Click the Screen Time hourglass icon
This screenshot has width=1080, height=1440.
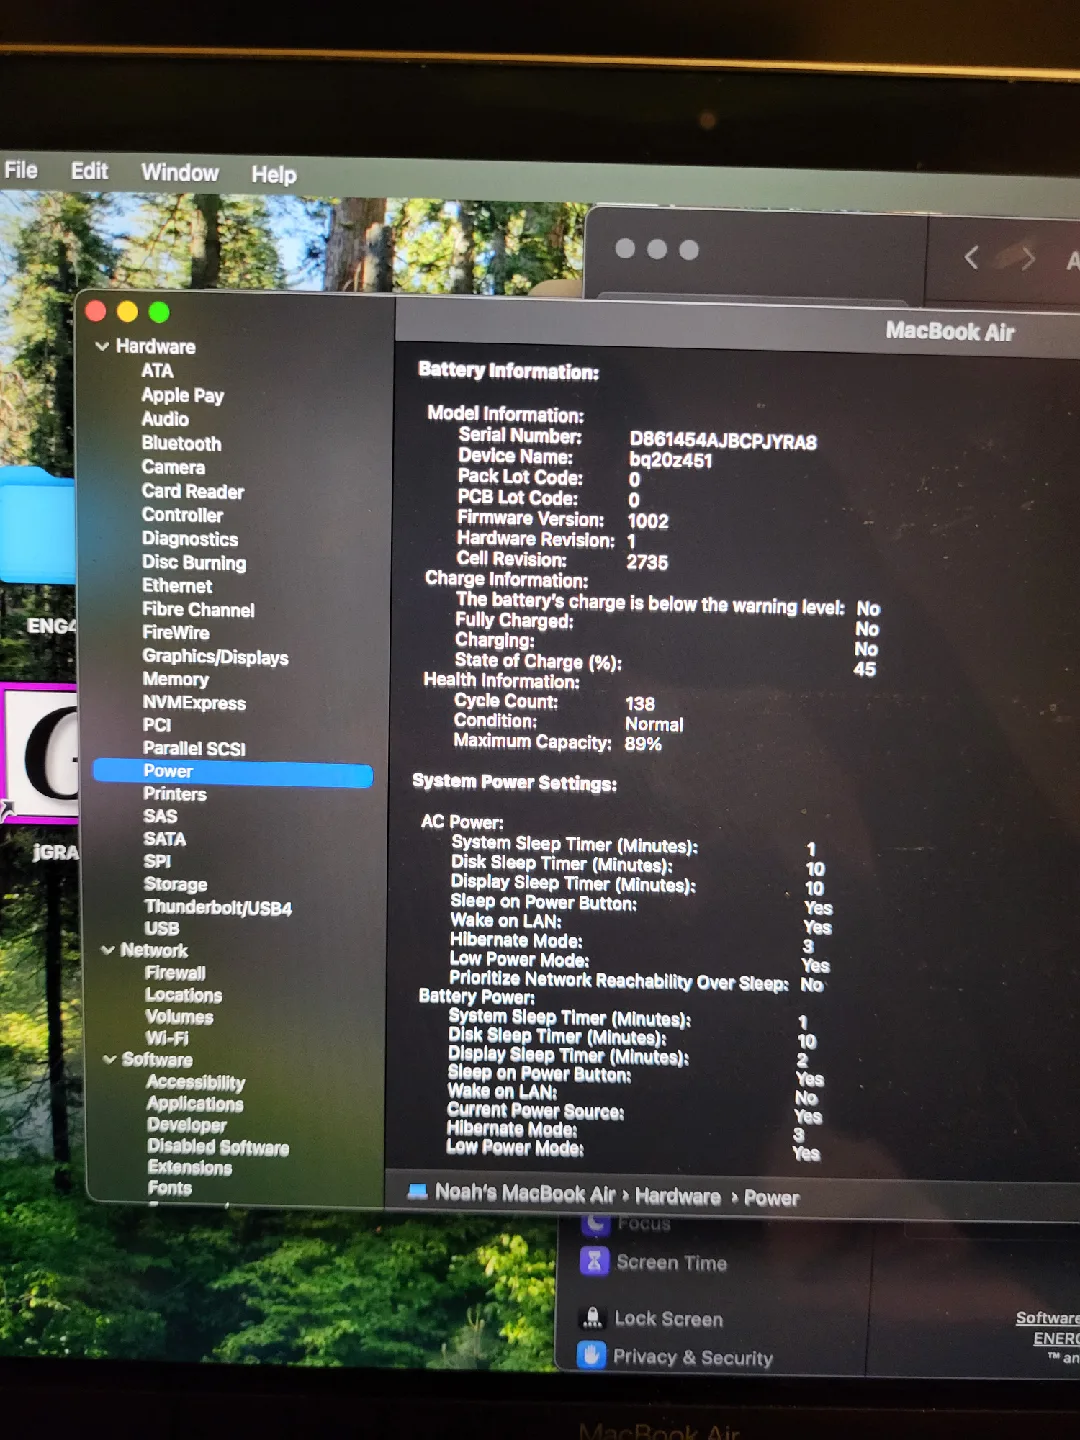596,1261
